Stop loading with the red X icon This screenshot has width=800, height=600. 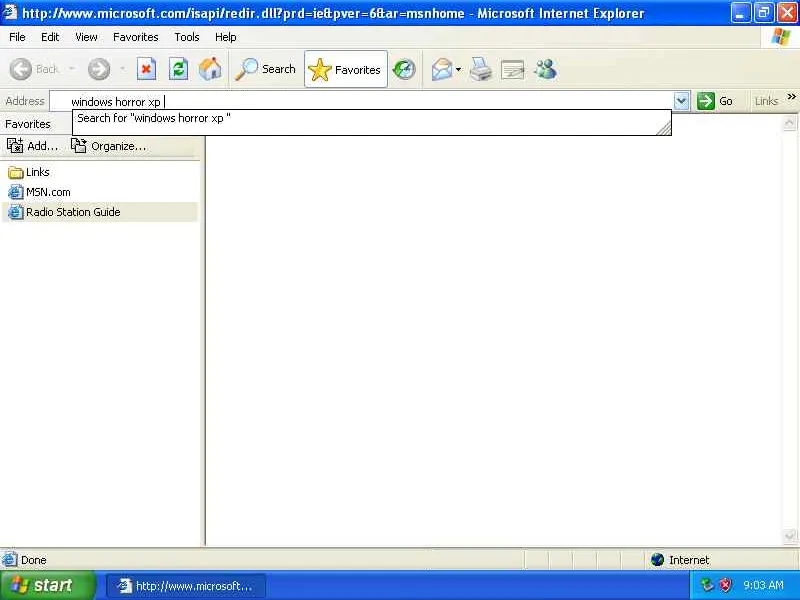[x=146, y=69]
